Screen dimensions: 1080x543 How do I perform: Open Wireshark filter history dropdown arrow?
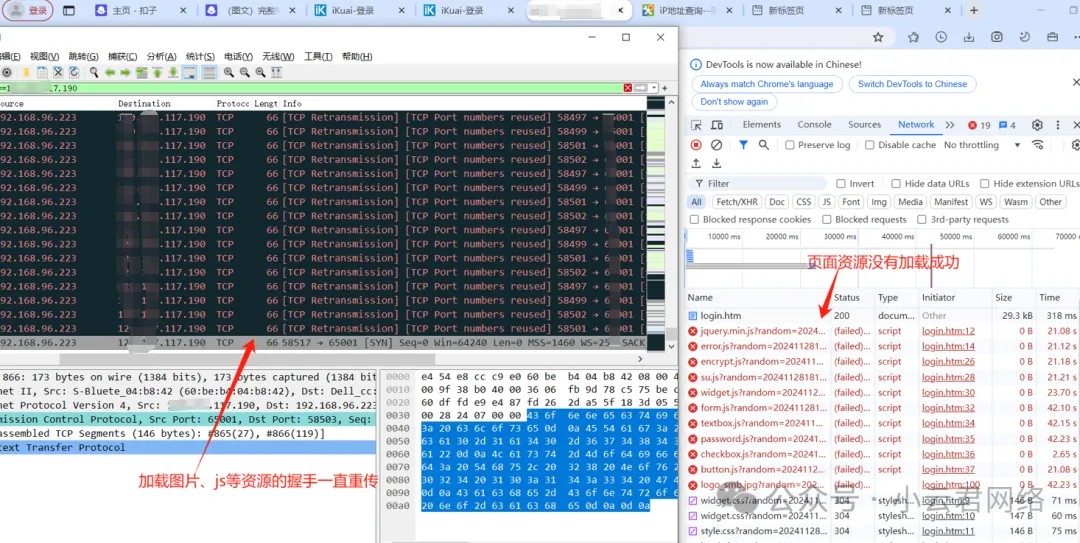coord(654,88)
